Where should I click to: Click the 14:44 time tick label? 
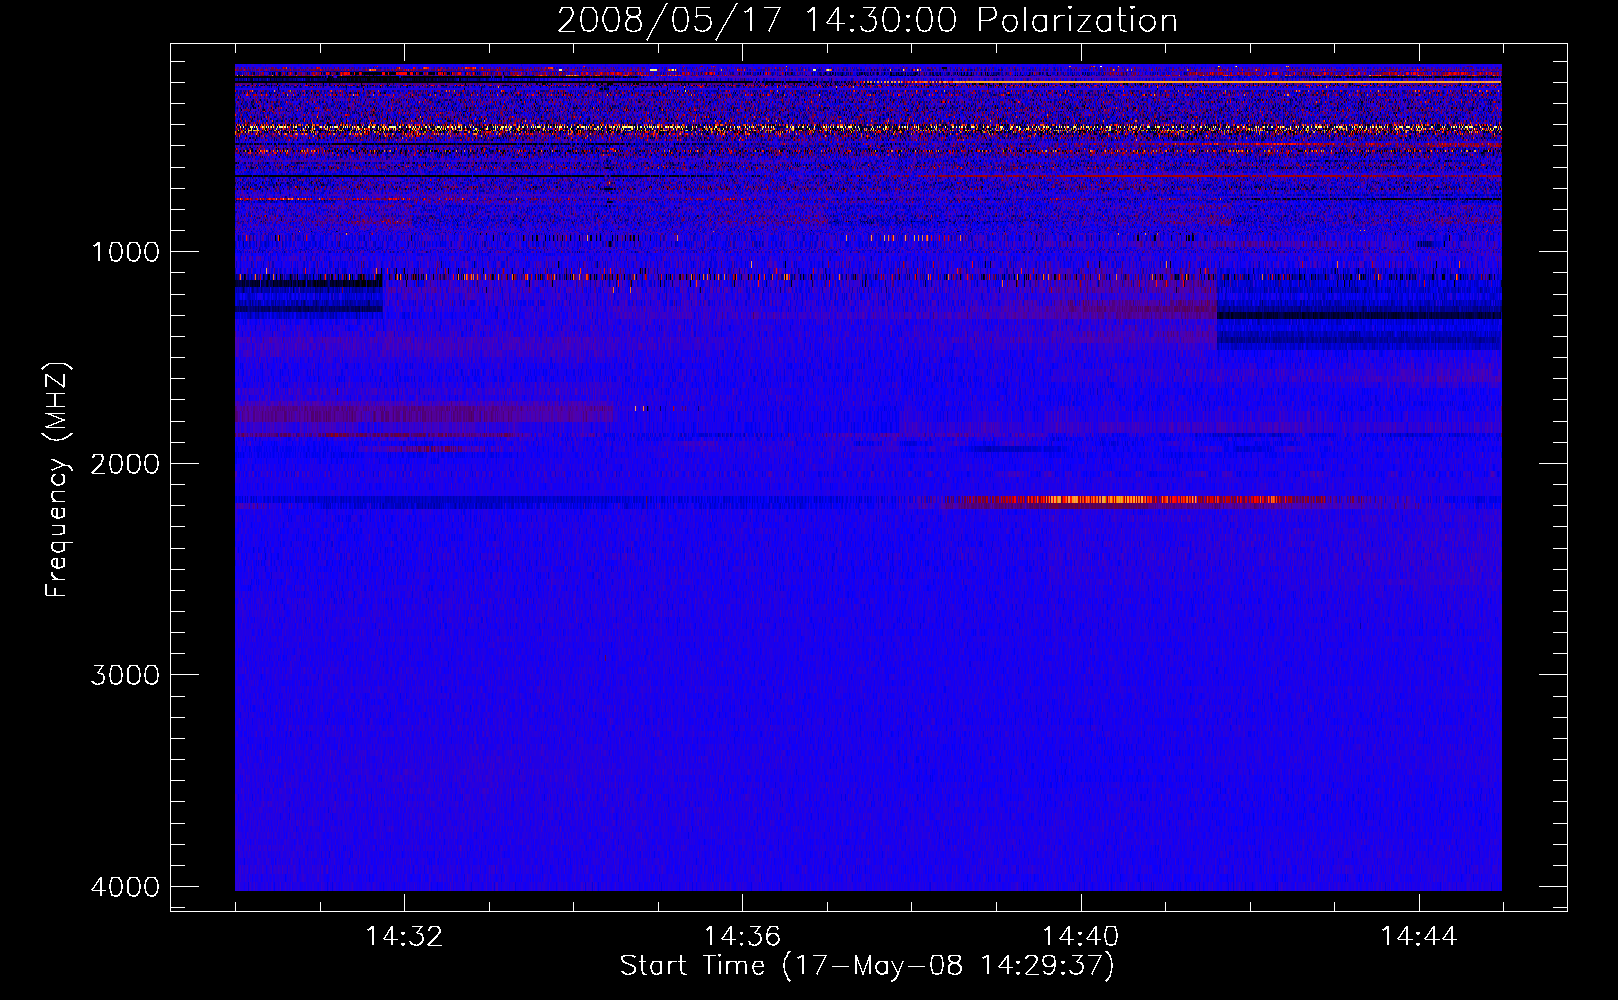tap(1419, 937)
